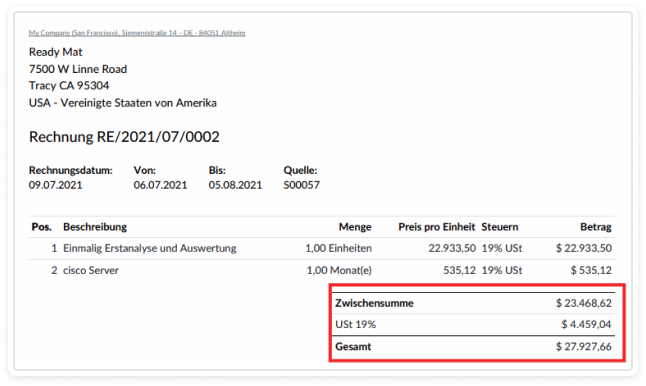This screenshot has height=386, width=646.
Task: Click the invoice title Rechnung RE/2021/07/0002
Action: click(x=124, y=137)
